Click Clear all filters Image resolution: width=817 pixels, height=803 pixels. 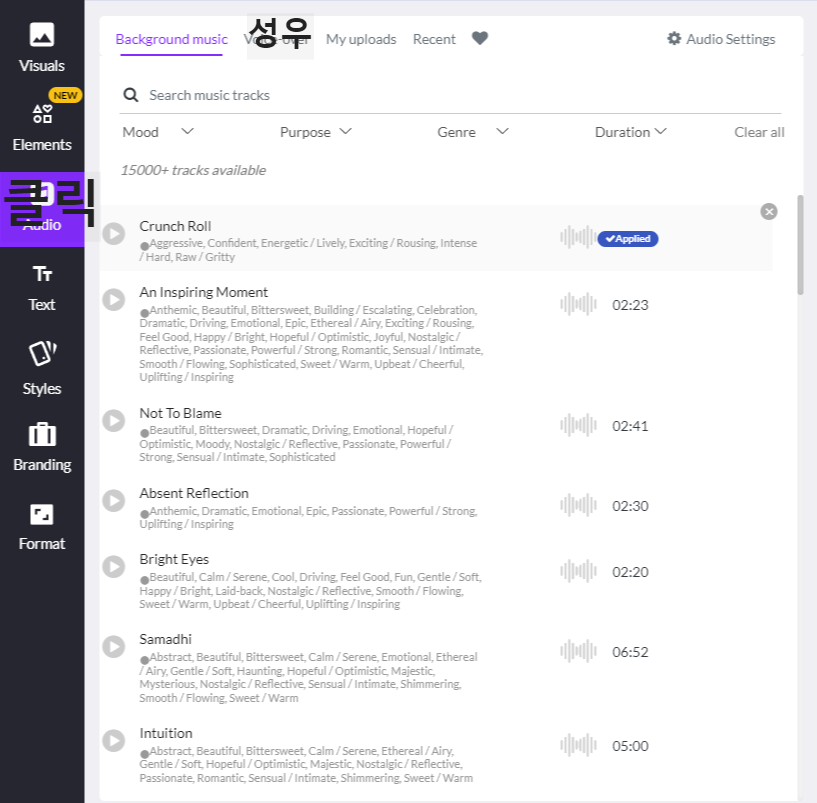pos(759,132)
